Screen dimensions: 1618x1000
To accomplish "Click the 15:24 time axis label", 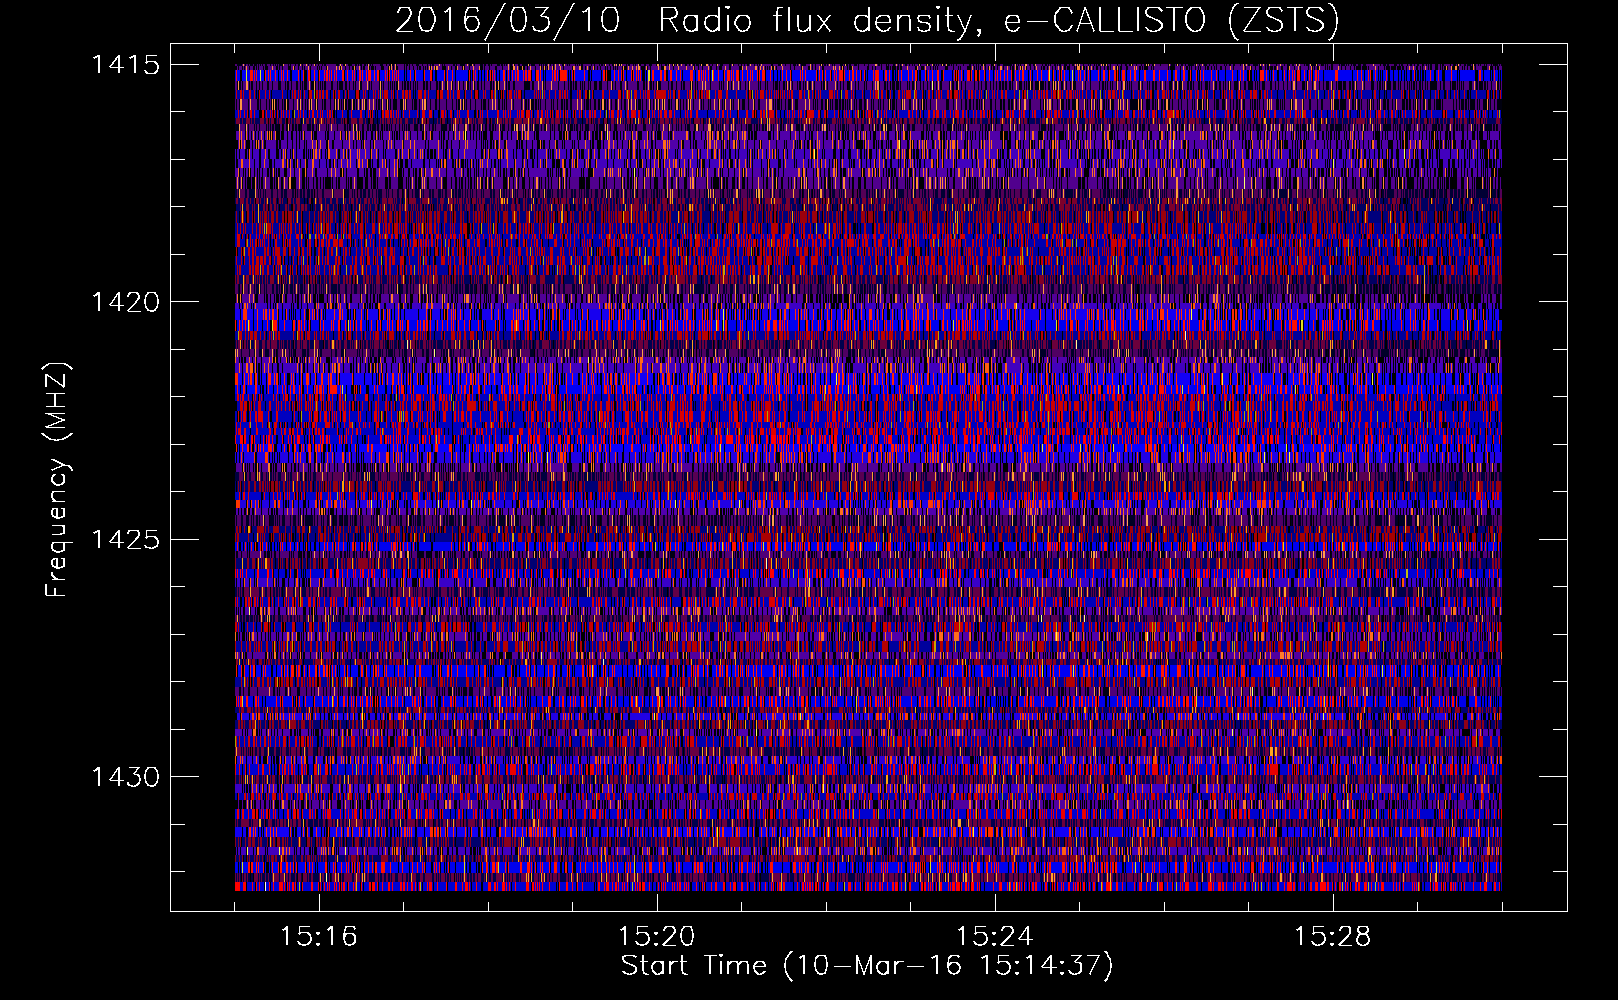I will click(995, 937).
